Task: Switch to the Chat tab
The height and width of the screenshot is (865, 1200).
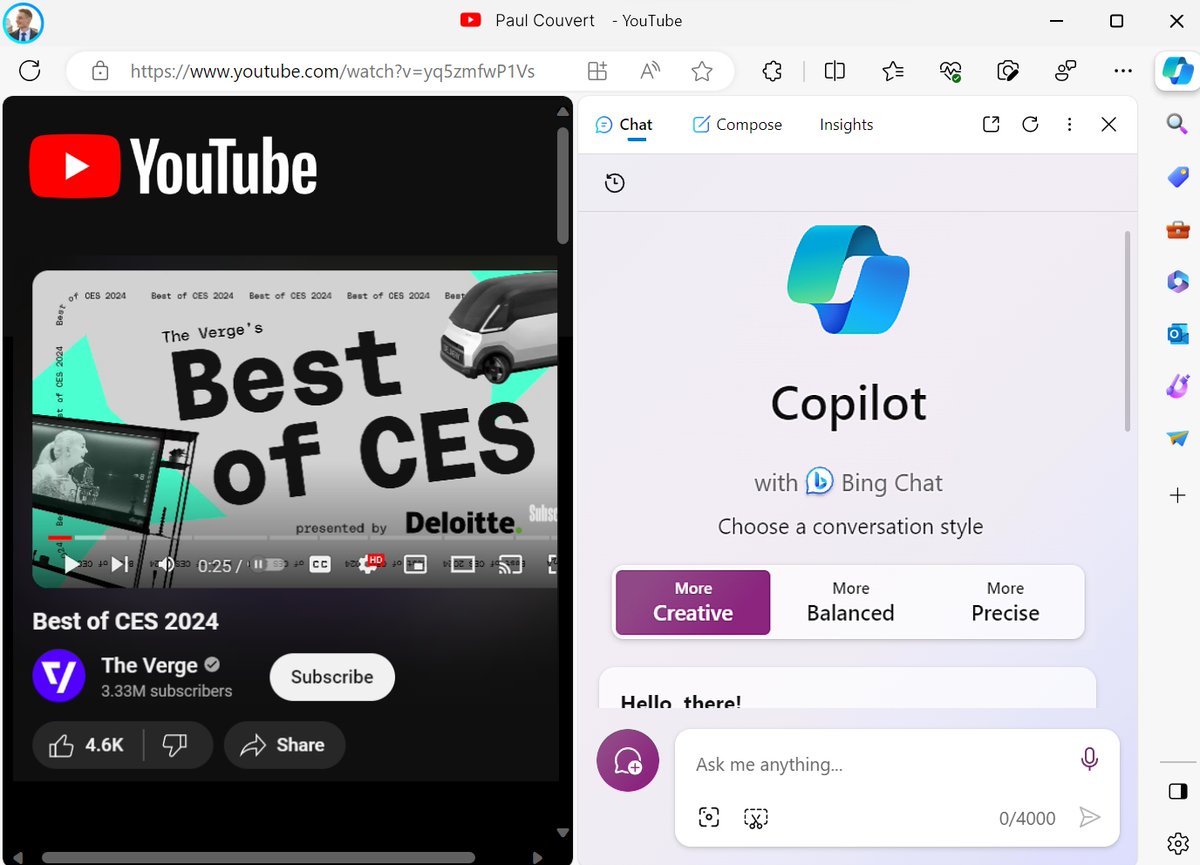Action: (624, 125)
